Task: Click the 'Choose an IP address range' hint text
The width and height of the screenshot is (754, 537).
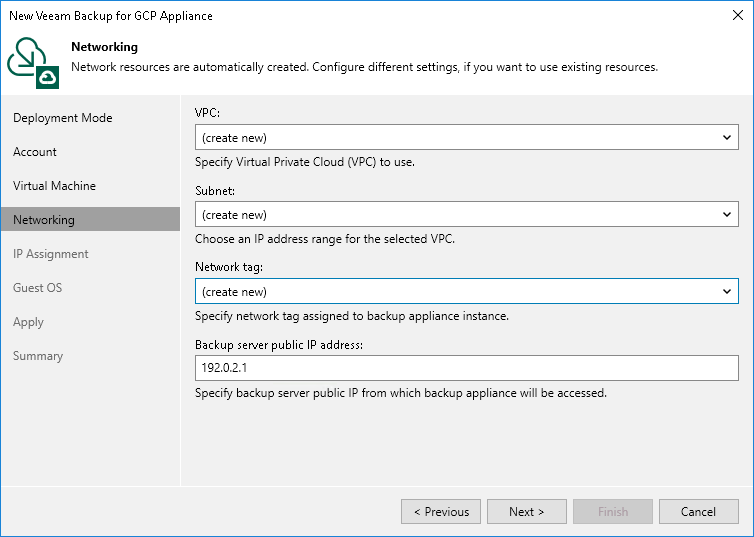Action: (x=325, y=239)
